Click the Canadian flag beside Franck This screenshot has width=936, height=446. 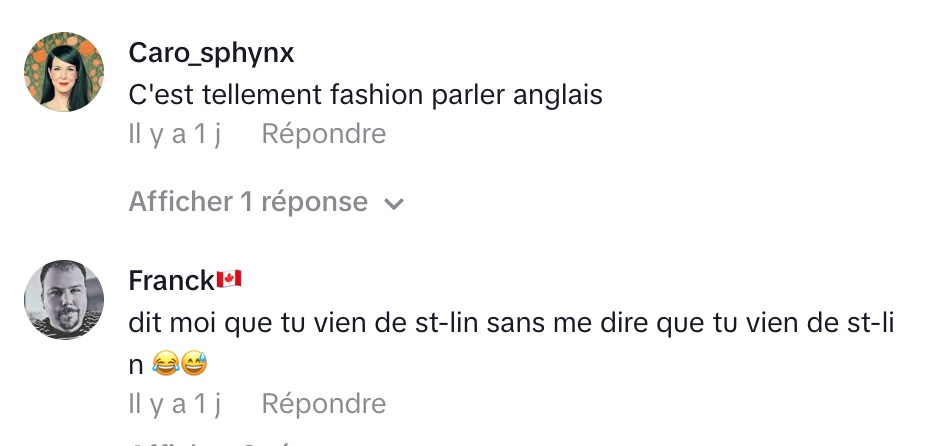(x=230, y=281)
